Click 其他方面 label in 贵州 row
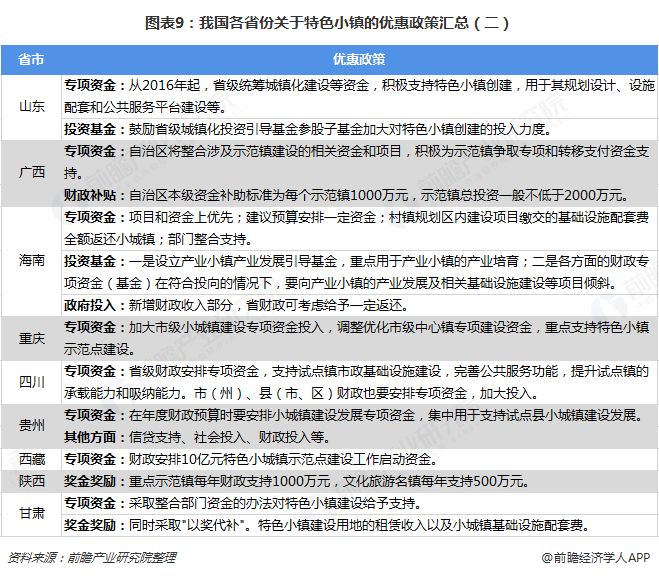This screenshot has width=659, height=576. coord(90,437)
